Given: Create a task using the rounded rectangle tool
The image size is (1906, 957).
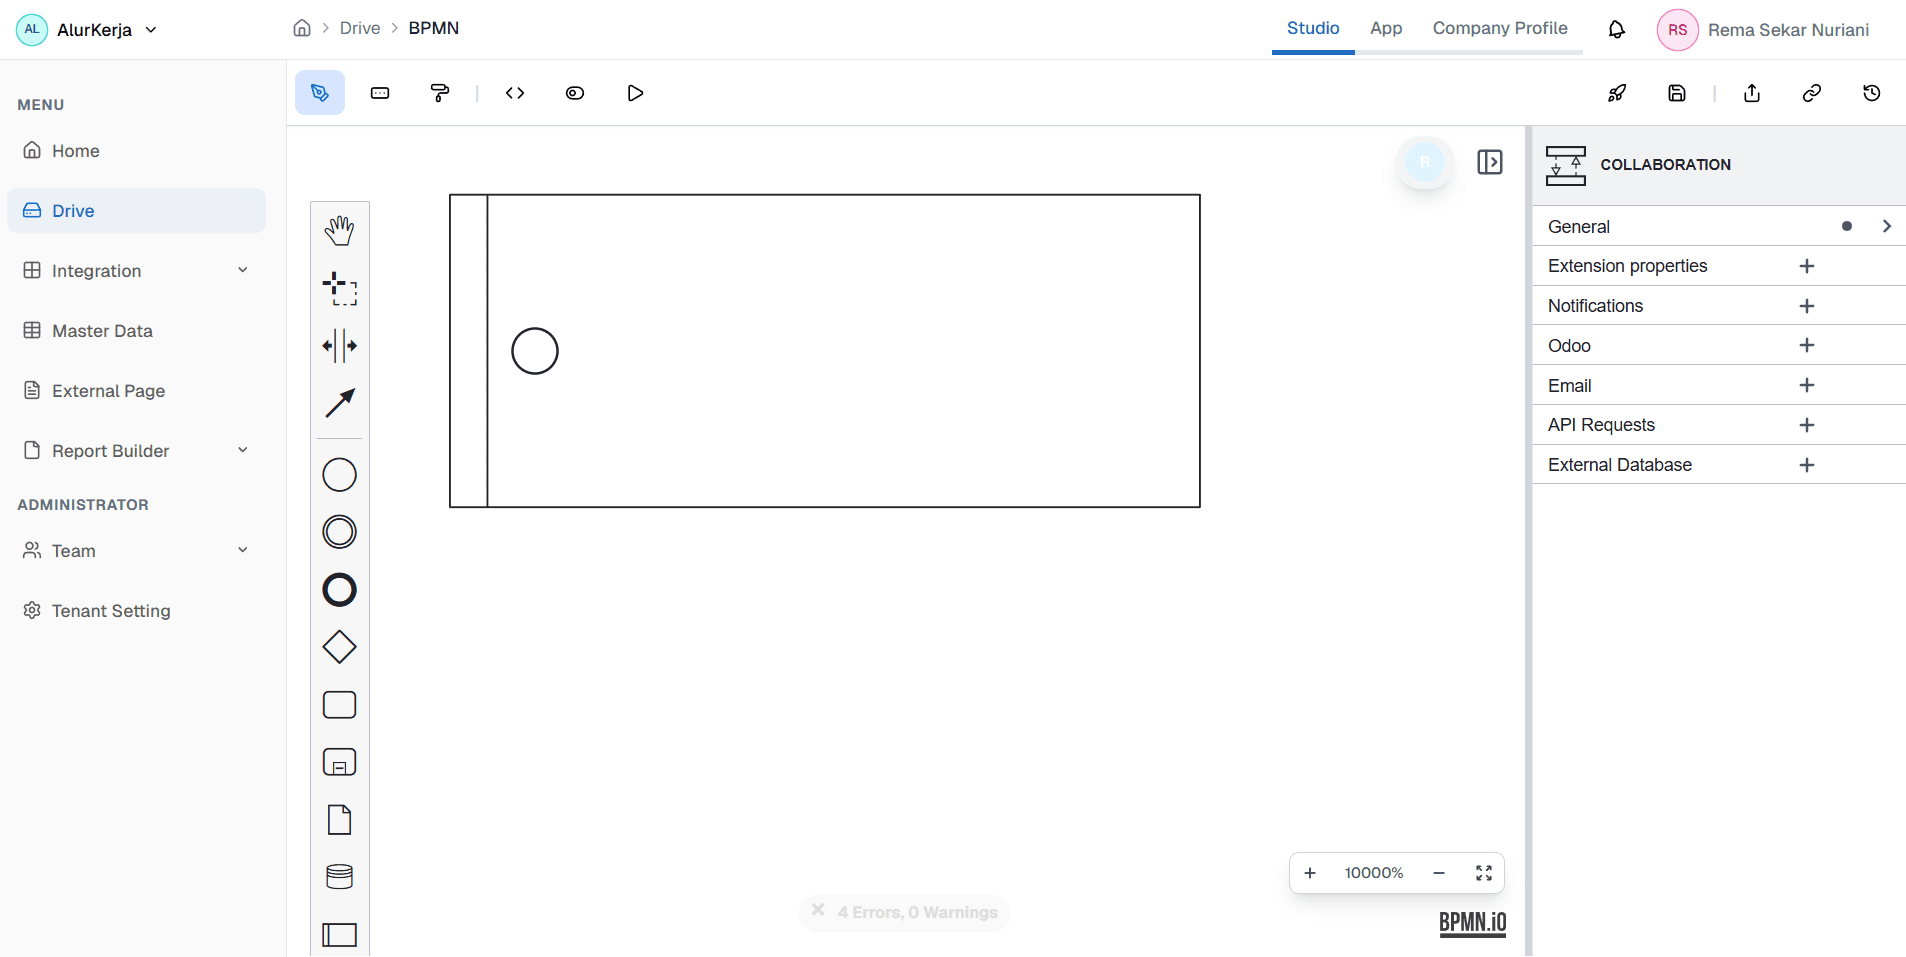Looking at the screenshot, I should click(339, 704).
